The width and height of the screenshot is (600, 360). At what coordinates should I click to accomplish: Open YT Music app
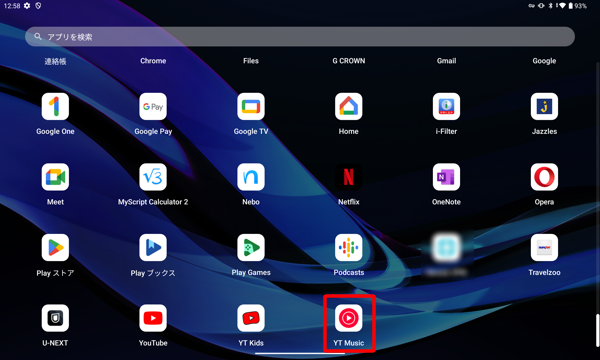pos(349,318)
